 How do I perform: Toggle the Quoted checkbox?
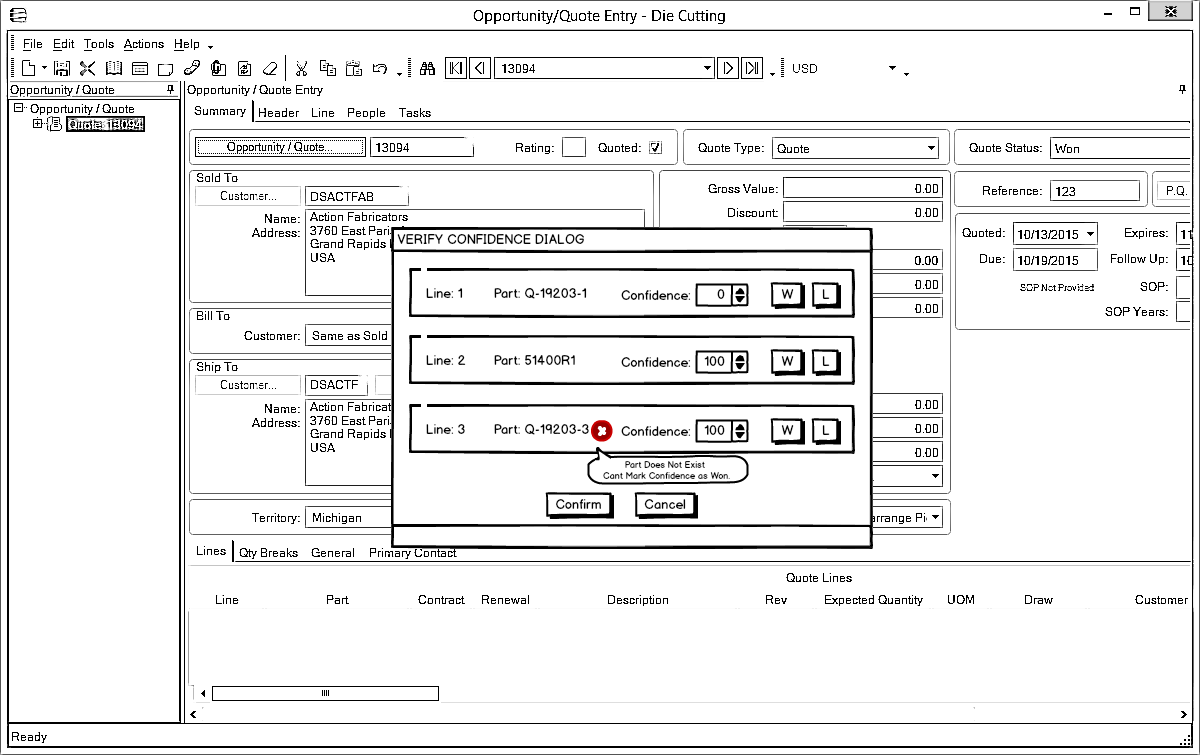(656, 148)
